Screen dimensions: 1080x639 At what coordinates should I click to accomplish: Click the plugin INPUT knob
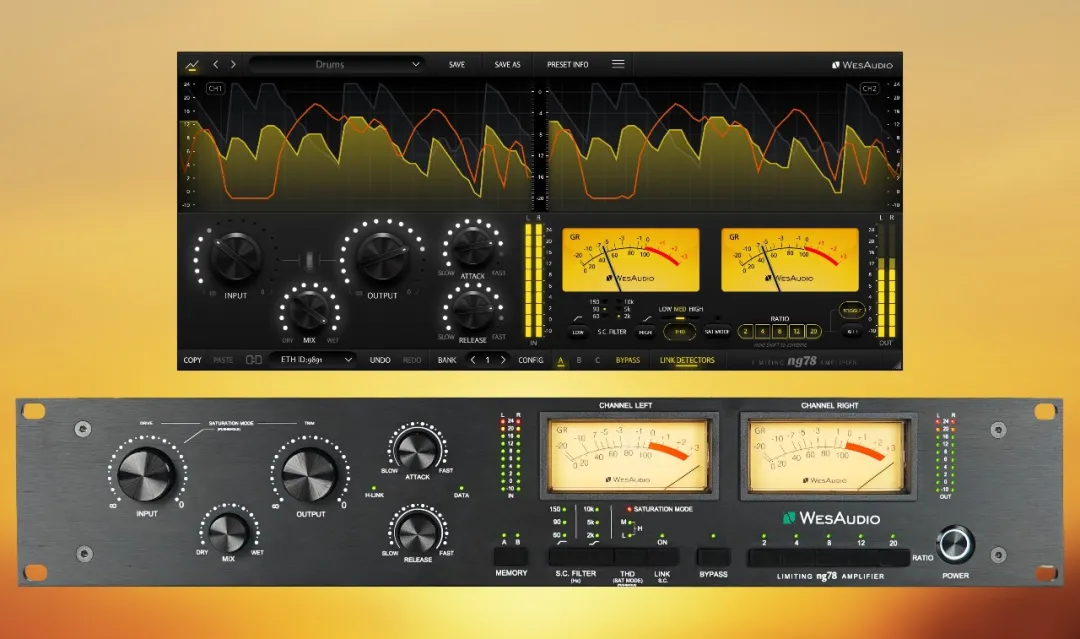click(x=236, y=255)
